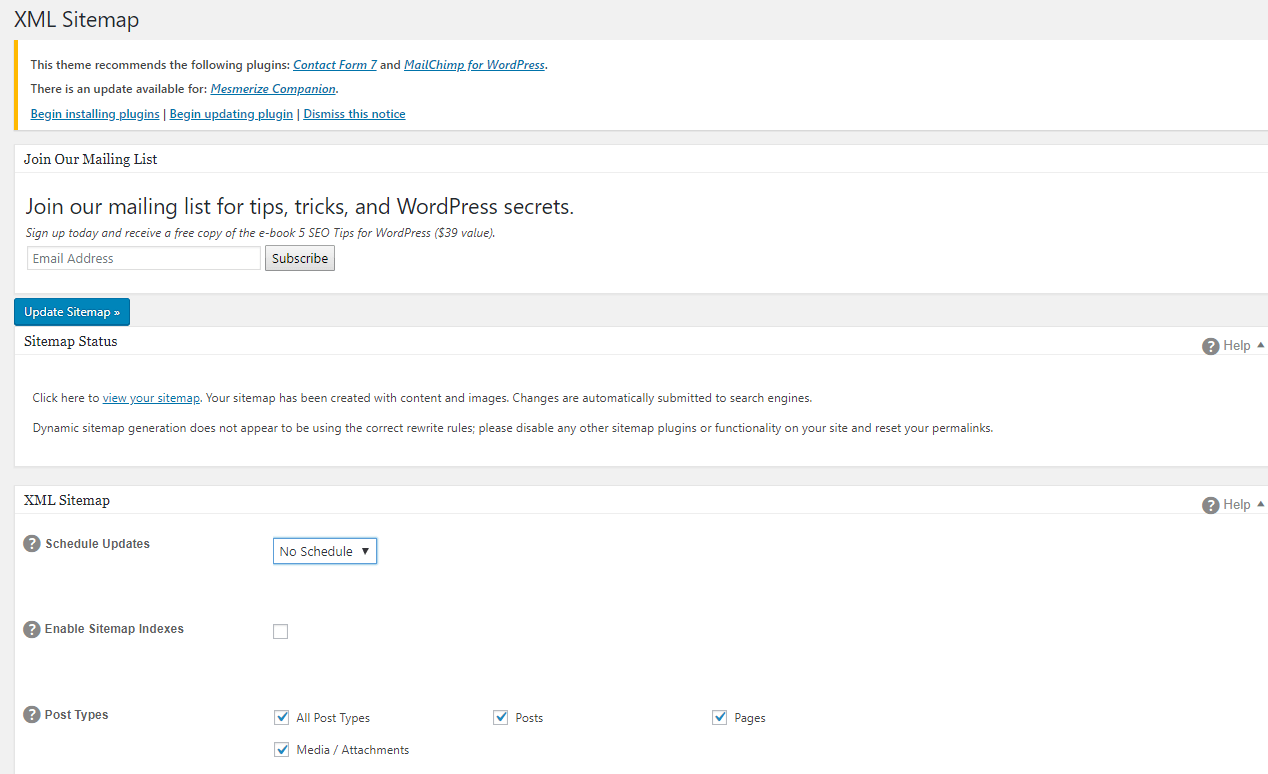Click Begin installing plugins link
The image size is (1268, 774).
click(x=95, y=114)
